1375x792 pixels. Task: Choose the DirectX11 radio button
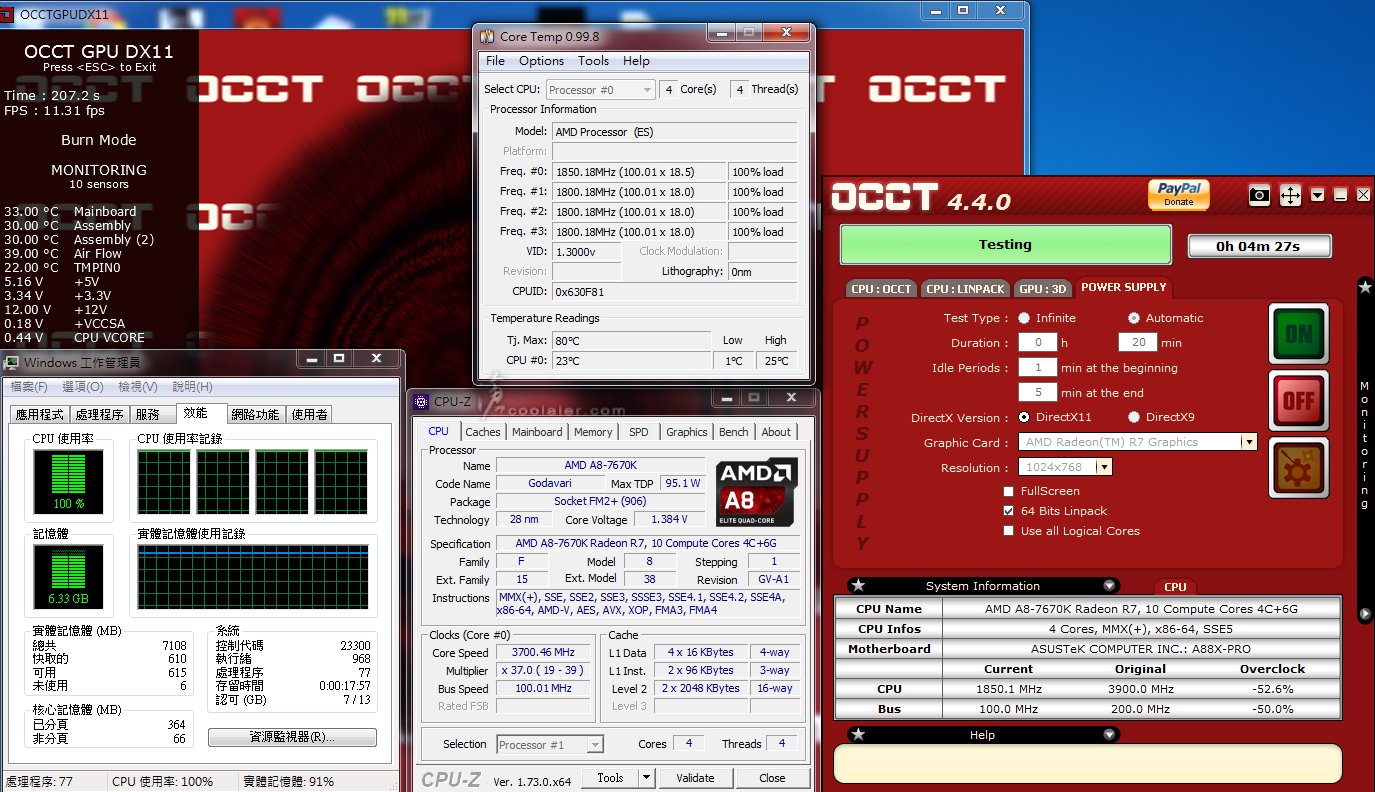click(x=1025, y=417)
